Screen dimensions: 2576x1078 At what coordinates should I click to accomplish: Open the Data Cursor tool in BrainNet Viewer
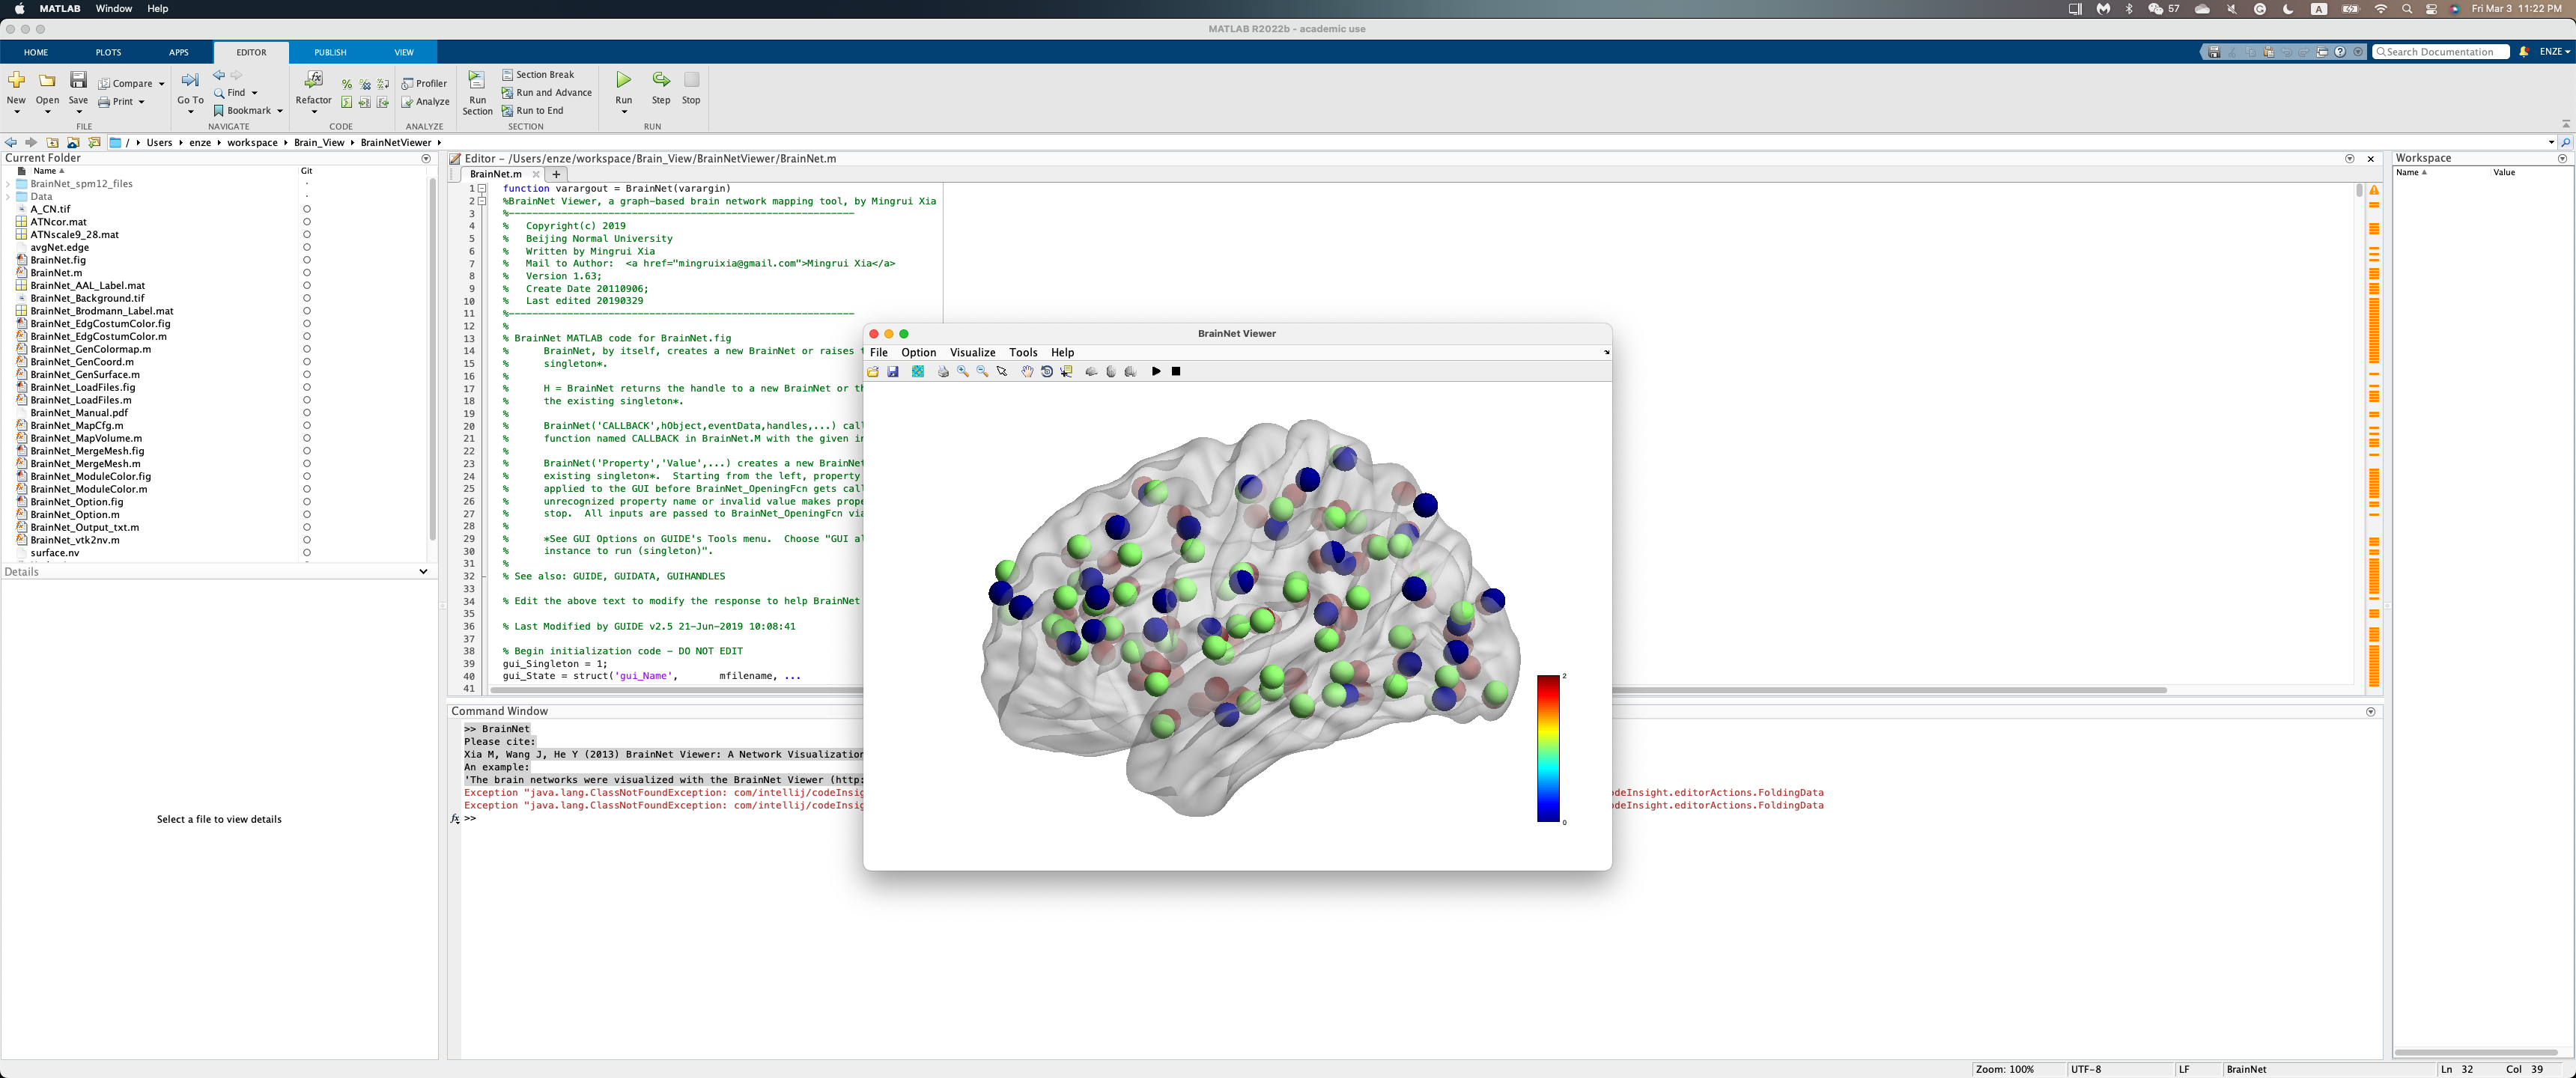(x=1067, y=371)
